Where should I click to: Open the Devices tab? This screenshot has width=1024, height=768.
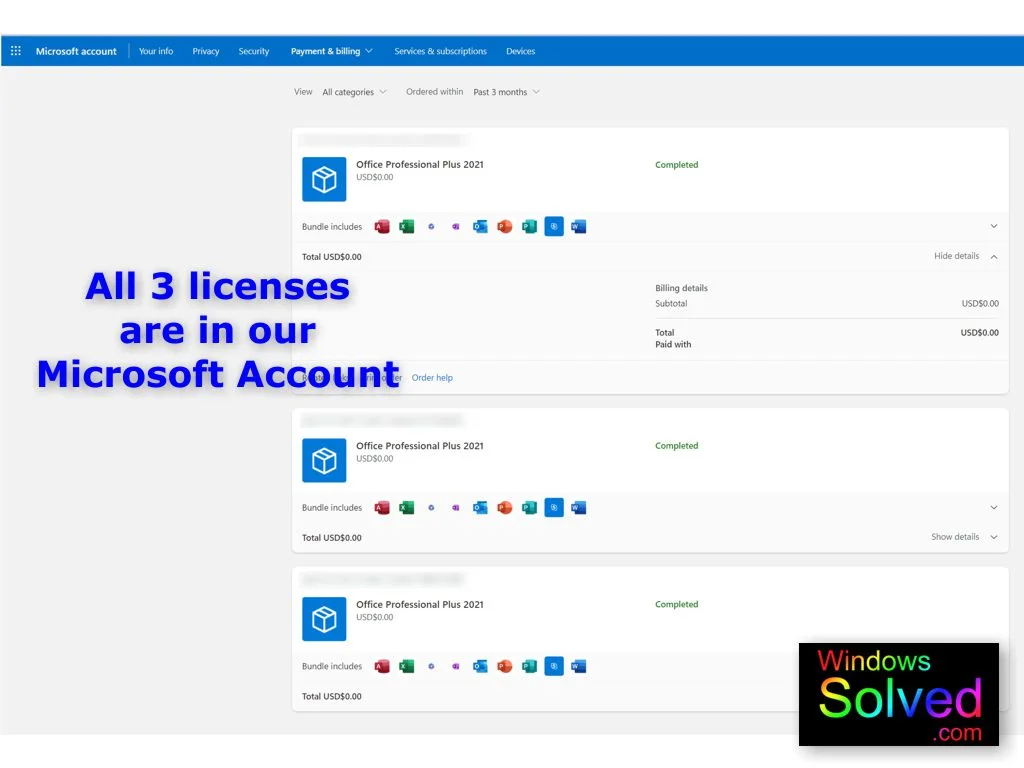[x=520, y=51]
